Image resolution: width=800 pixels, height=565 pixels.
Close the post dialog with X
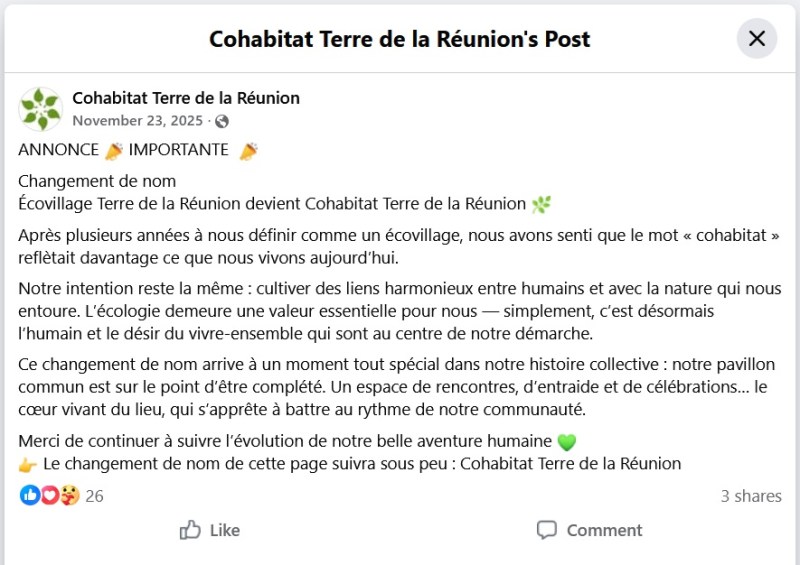(x=757, y=39)
